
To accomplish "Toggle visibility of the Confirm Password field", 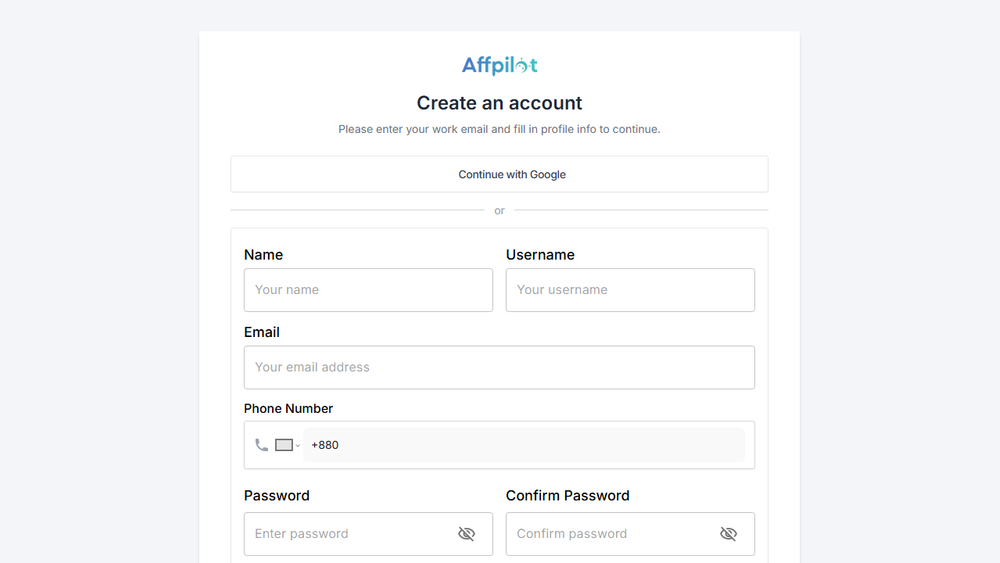I will pyautogui.click(x=728, y=534).
